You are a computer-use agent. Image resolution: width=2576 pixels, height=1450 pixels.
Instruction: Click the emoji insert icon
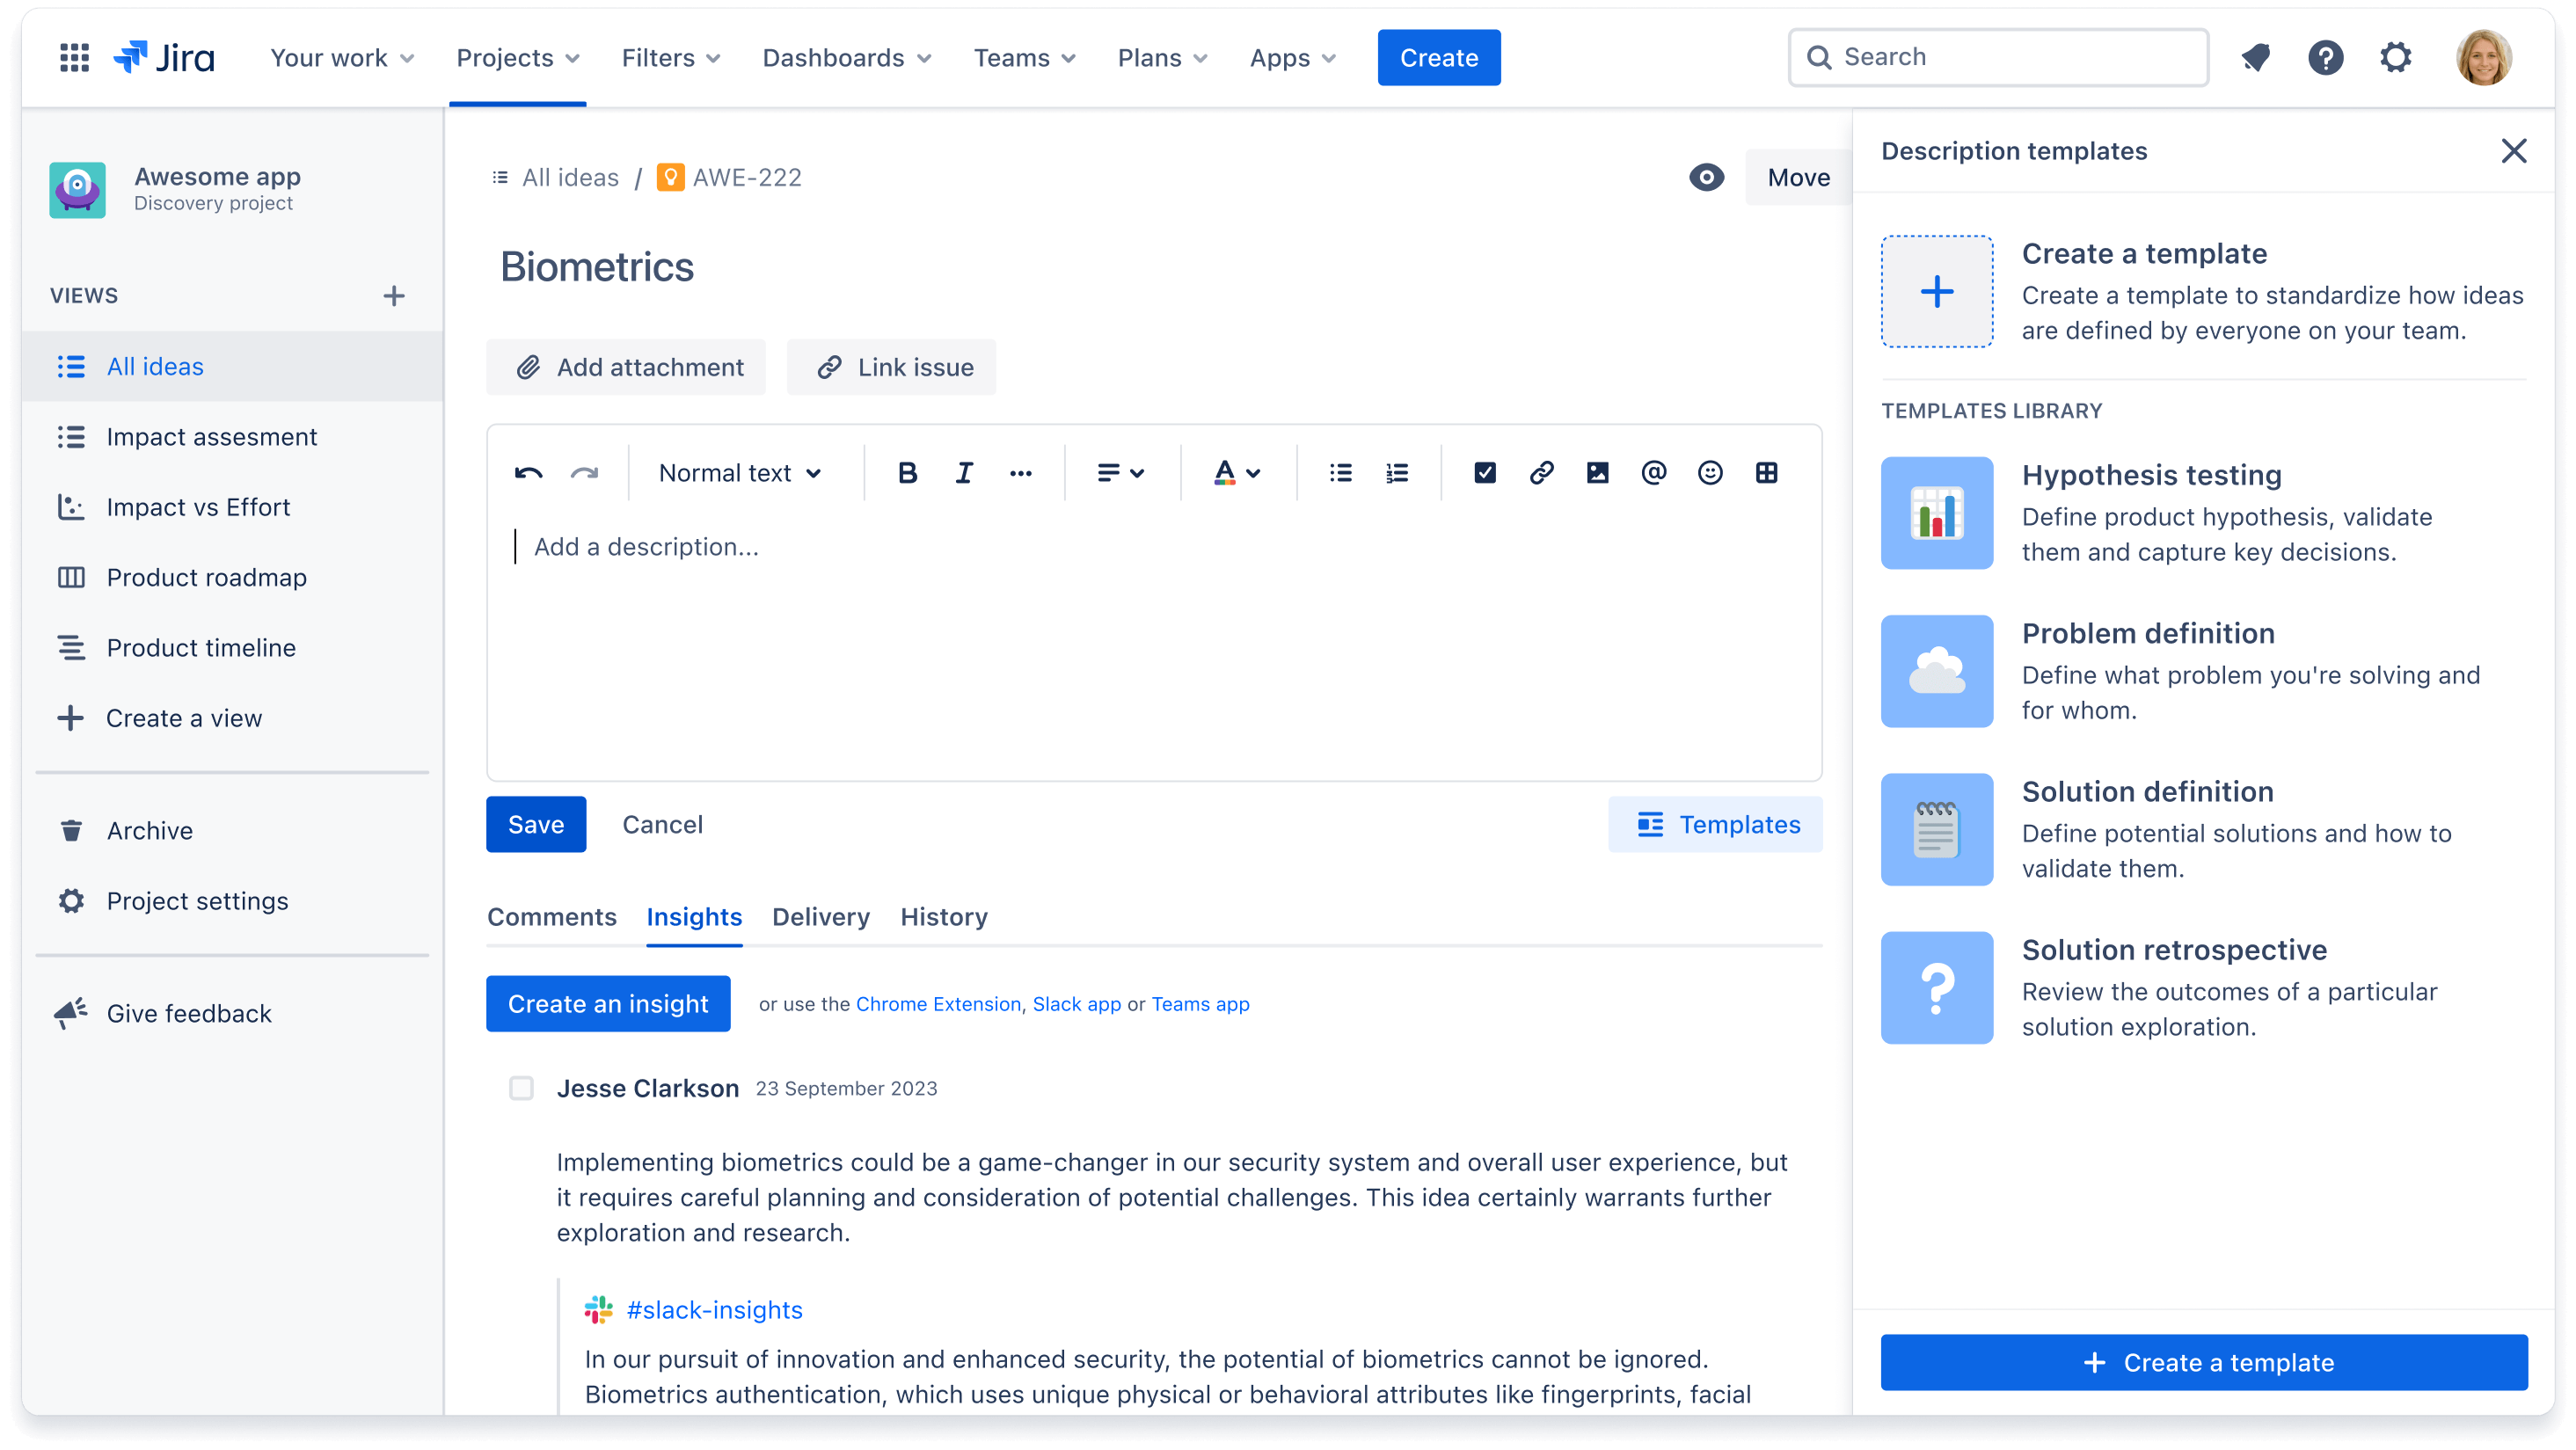(1707, 472)
